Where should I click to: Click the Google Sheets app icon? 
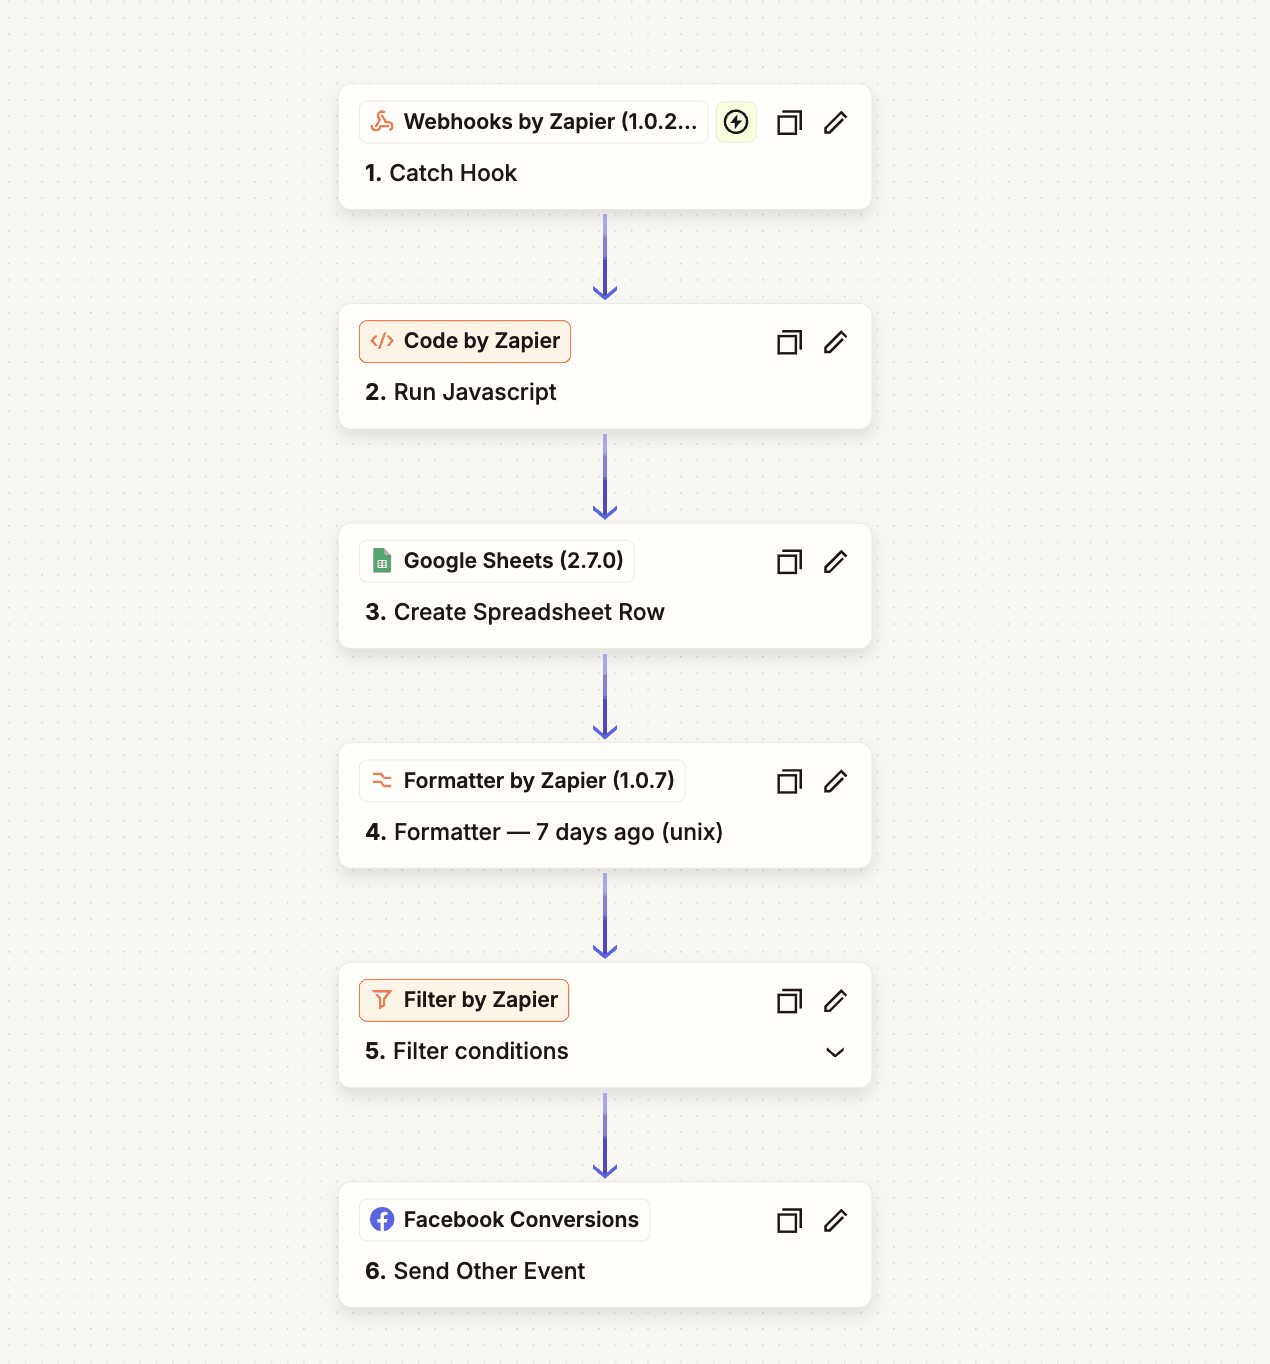[381, 561]
